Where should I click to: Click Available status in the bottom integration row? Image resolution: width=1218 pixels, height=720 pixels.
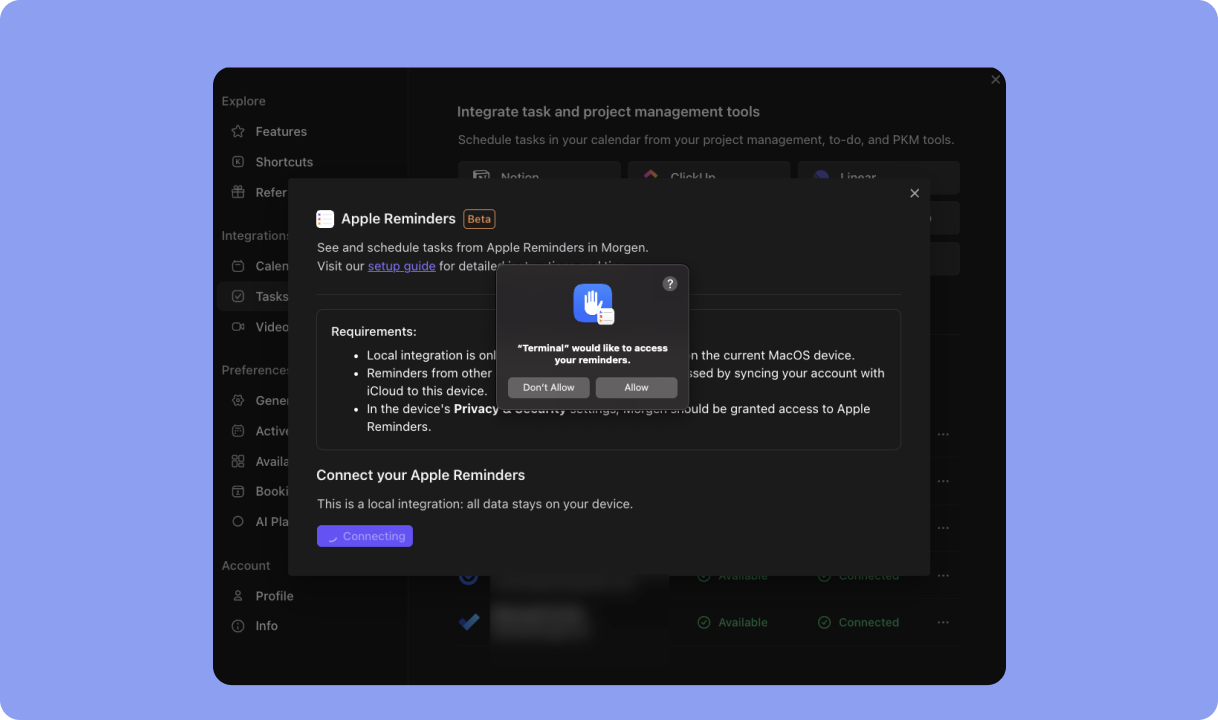click(x=733, y=622)
